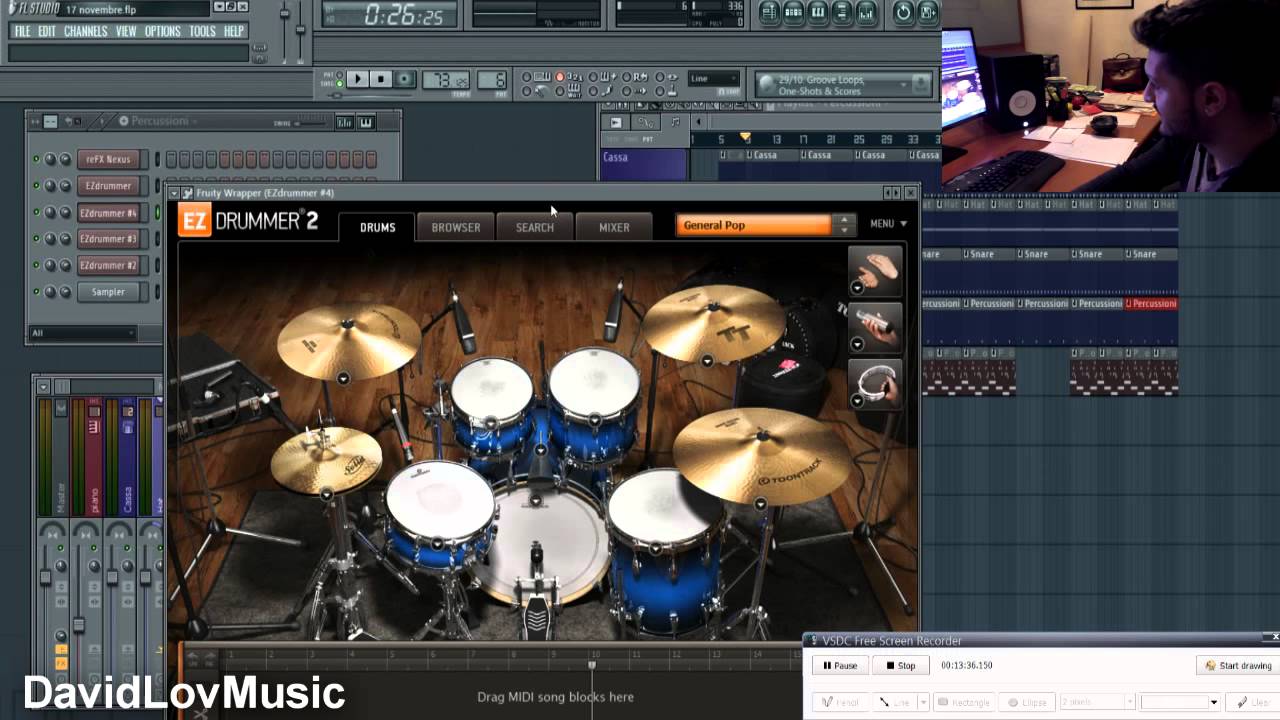
Task: Open the TOOLS menu
Action: point(202,31)
